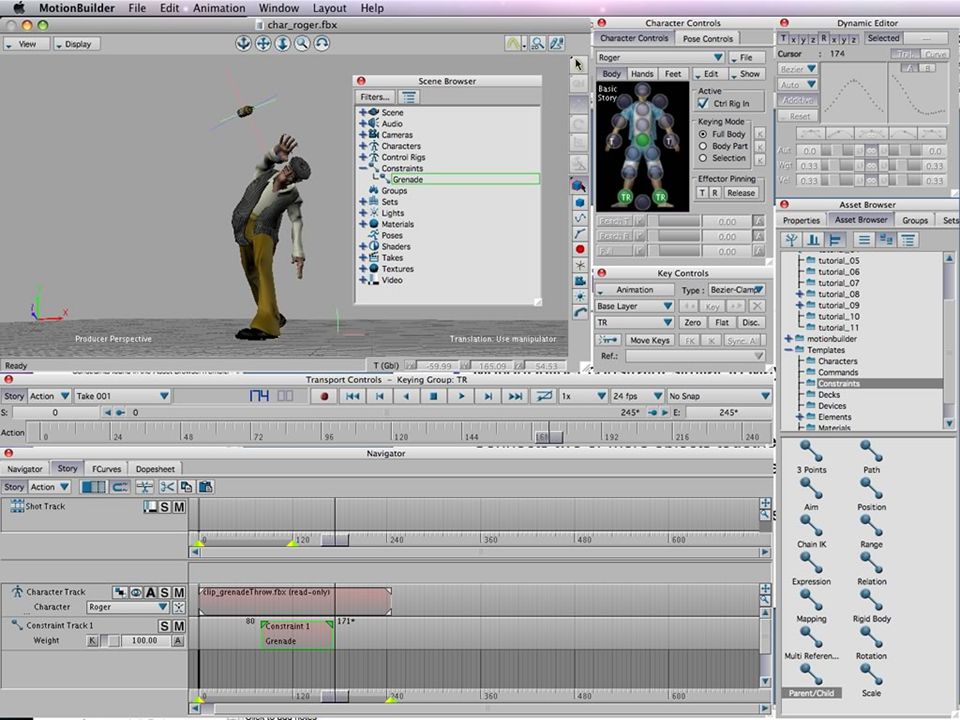
Task: Click the viewer roll rotate icon
Action: [321, 43]
